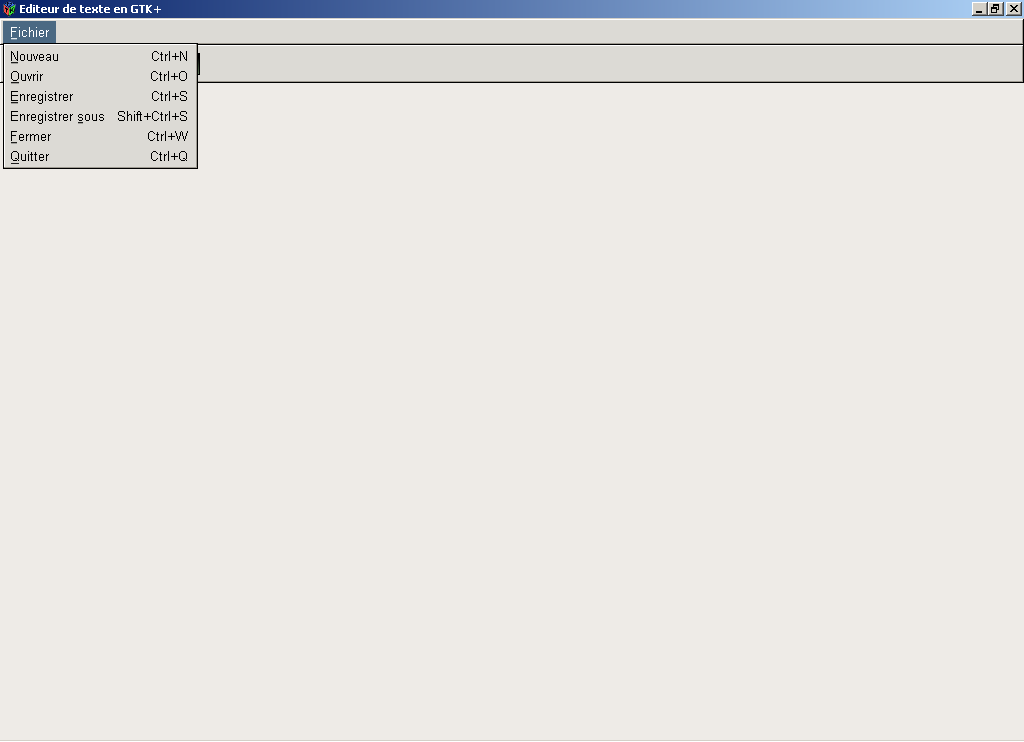Close the Editeur de texte window
Screen dimensions: 1024x742
[x=1013, y=9]
